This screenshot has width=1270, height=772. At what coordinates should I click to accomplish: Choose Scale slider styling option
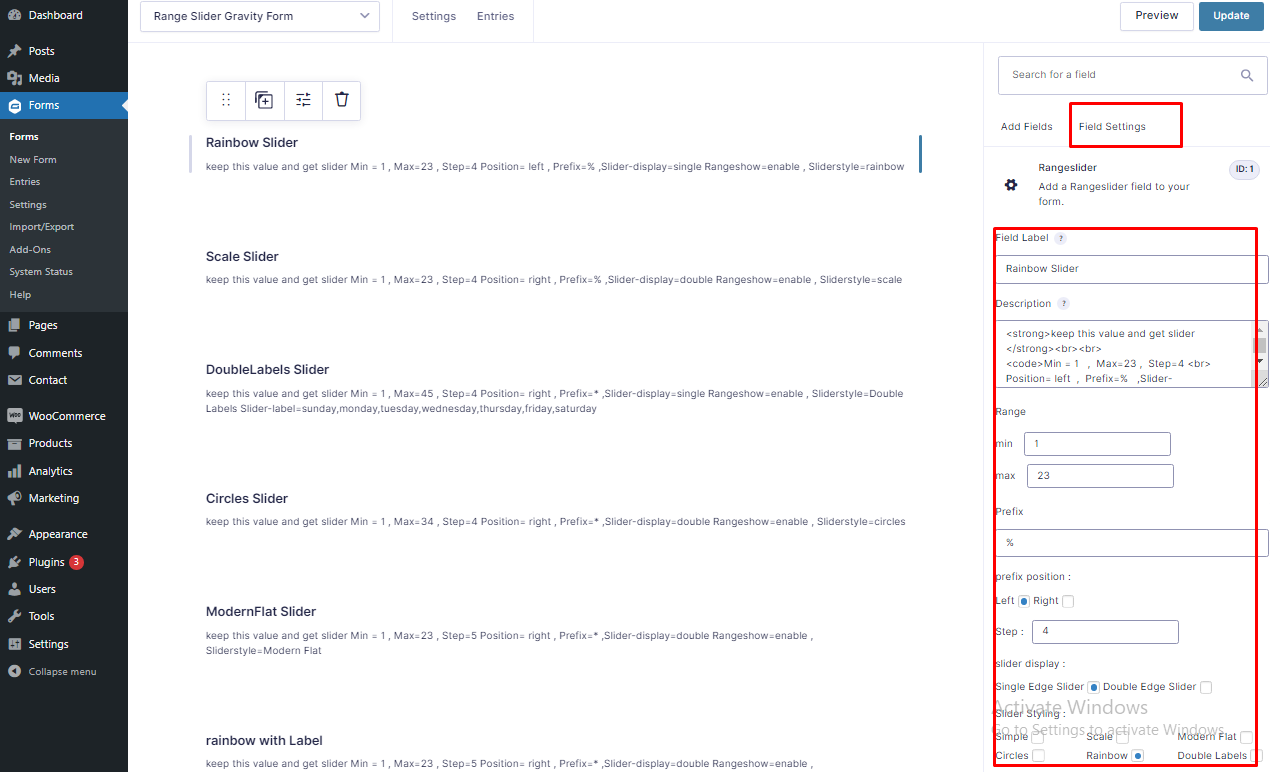(x=1122, y=737)
